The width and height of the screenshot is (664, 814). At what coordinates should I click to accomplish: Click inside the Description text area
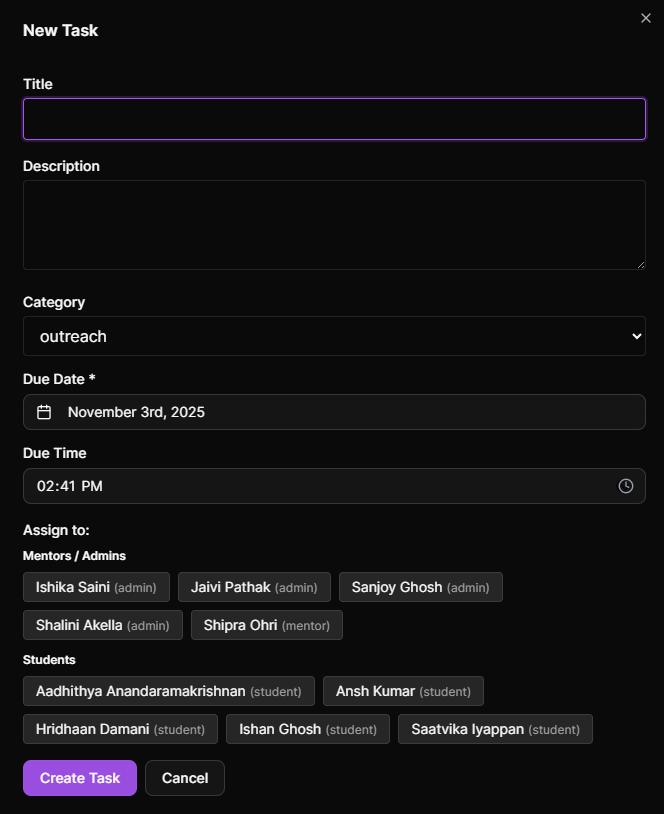334,224
